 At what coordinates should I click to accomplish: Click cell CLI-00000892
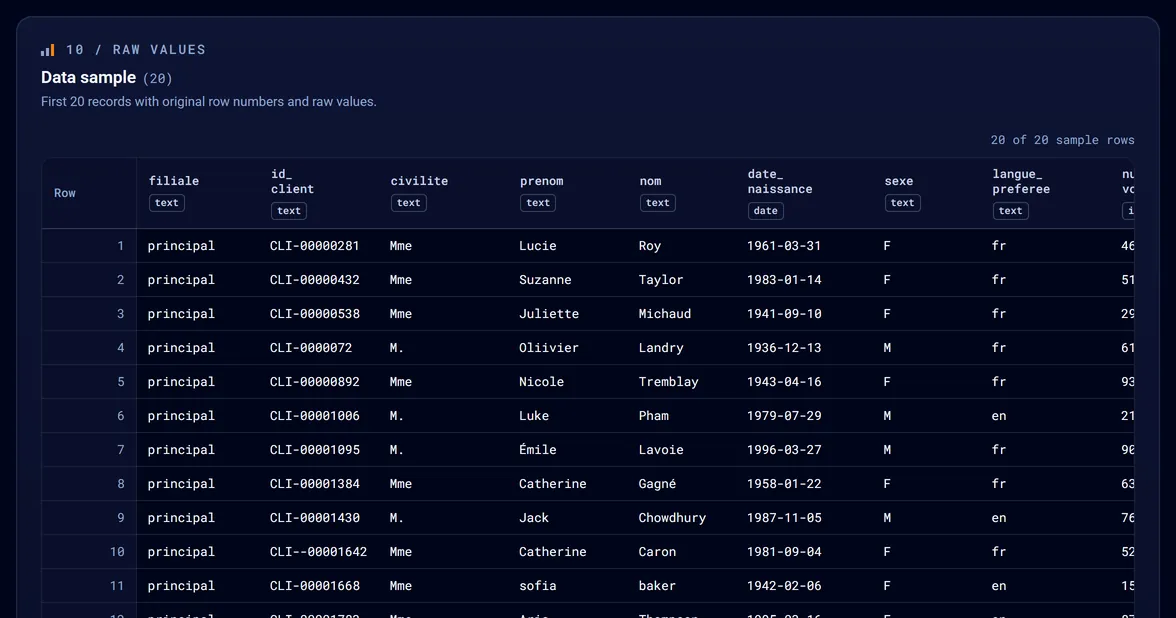click(x=314, y=381)
